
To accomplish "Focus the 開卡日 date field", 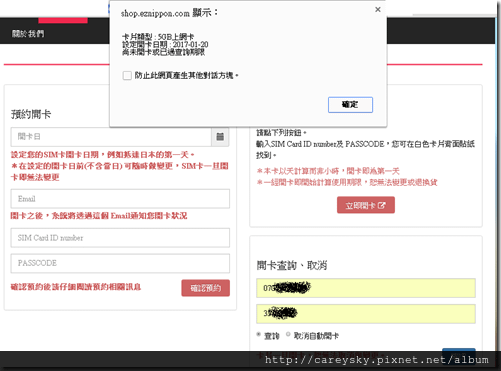I will [x=111, y=137].
